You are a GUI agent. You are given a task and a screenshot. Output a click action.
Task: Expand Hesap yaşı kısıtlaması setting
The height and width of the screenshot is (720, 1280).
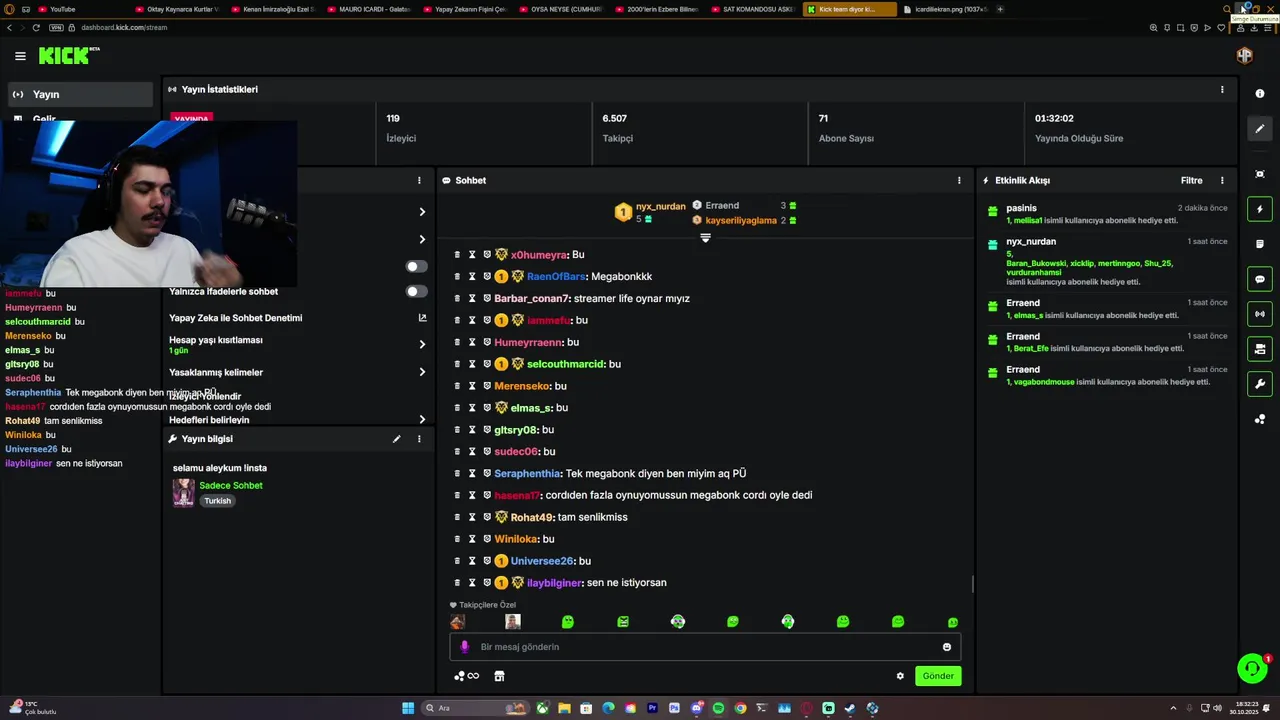click(422, 344)
